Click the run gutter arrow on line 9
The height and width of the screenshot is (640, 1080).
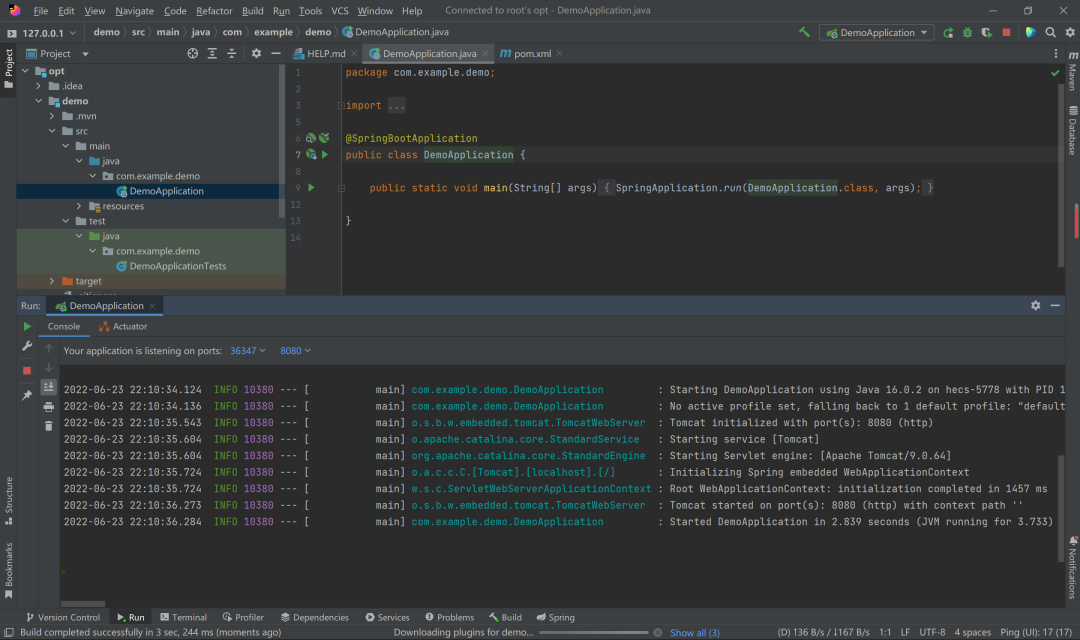pos(311,187)
